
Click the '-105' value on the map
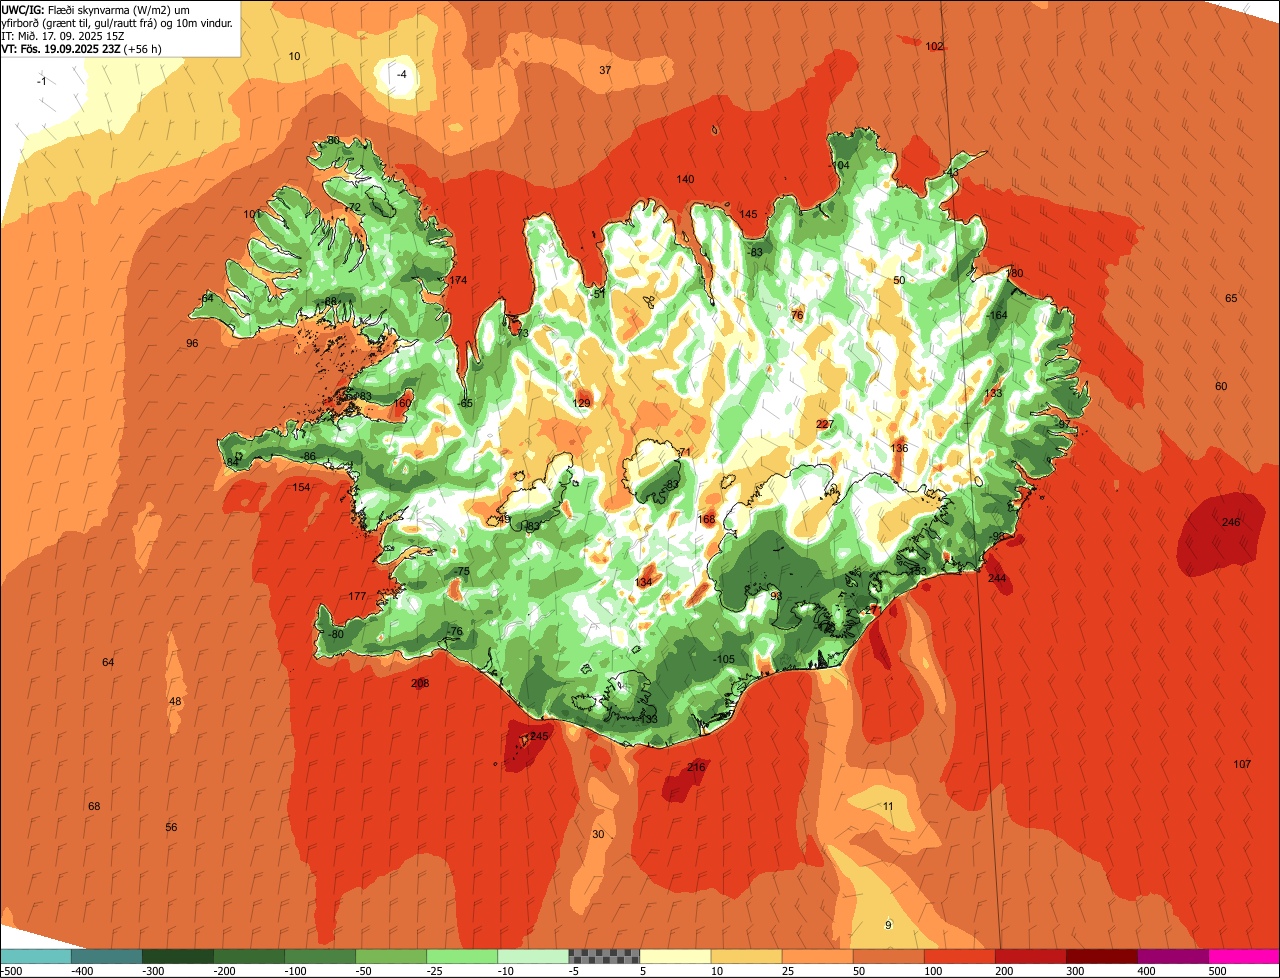[724, 659]
